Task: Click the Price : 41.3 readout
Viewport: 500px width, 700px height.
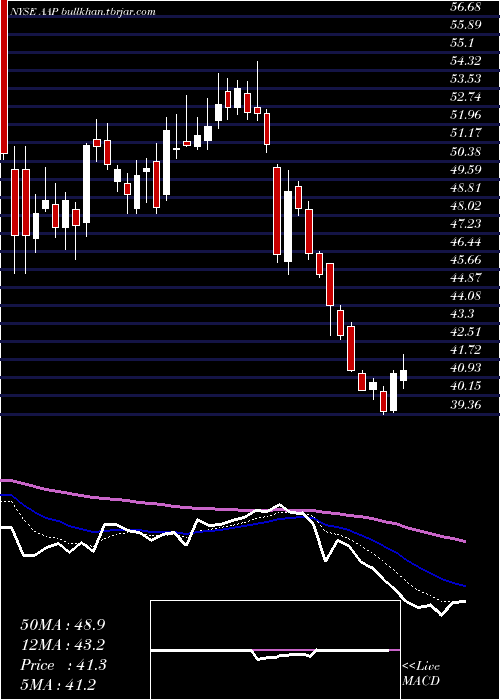Action: pyautogui.click(x=63, y=665)
